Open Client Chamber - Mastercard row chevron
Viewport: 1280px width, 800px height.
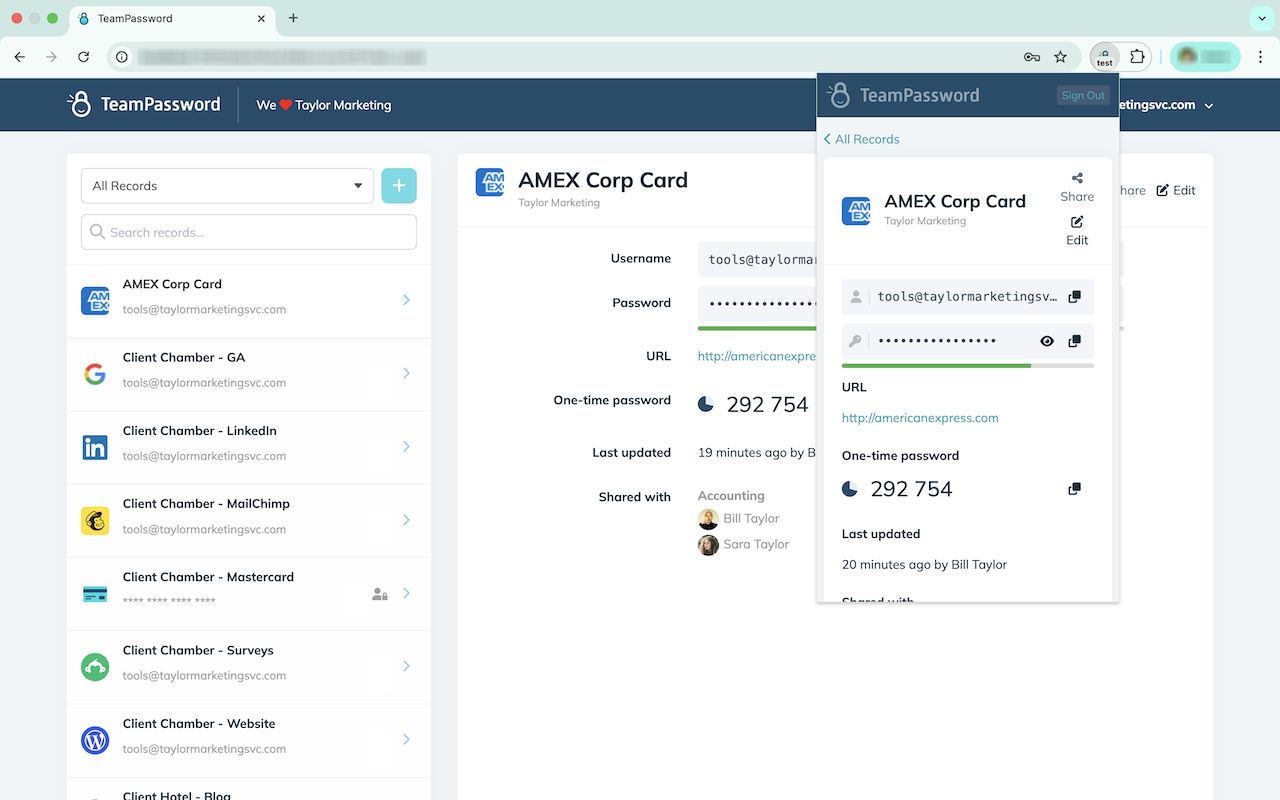406,593
